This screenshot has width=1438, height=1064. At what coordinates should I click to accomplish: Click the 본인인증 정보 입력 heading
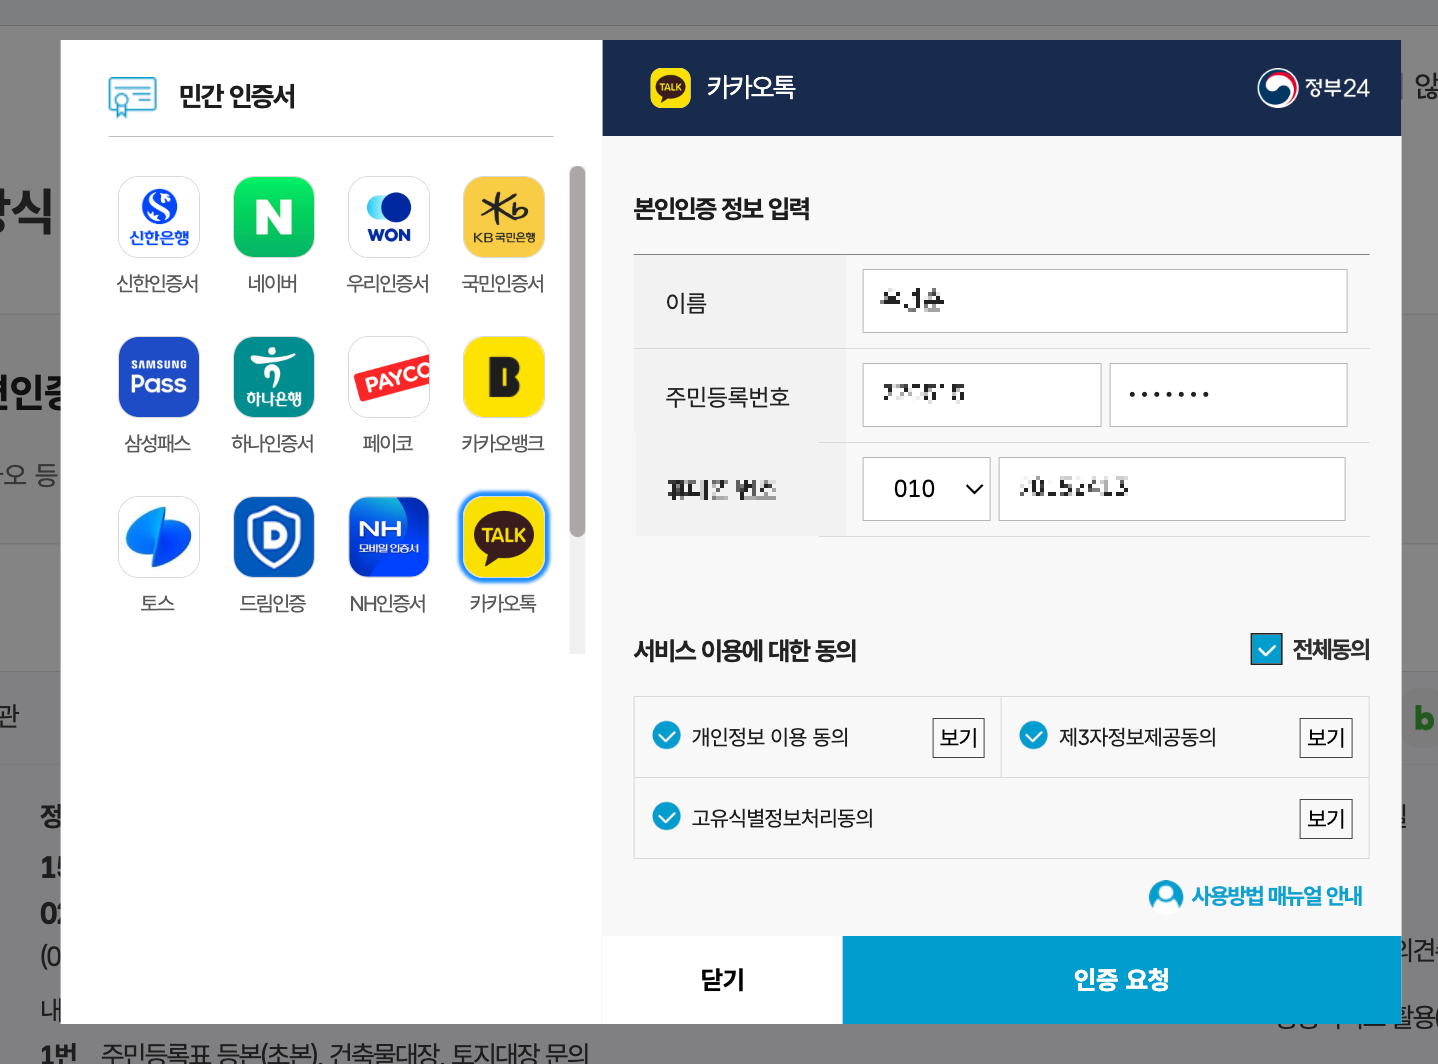[722, 209]
